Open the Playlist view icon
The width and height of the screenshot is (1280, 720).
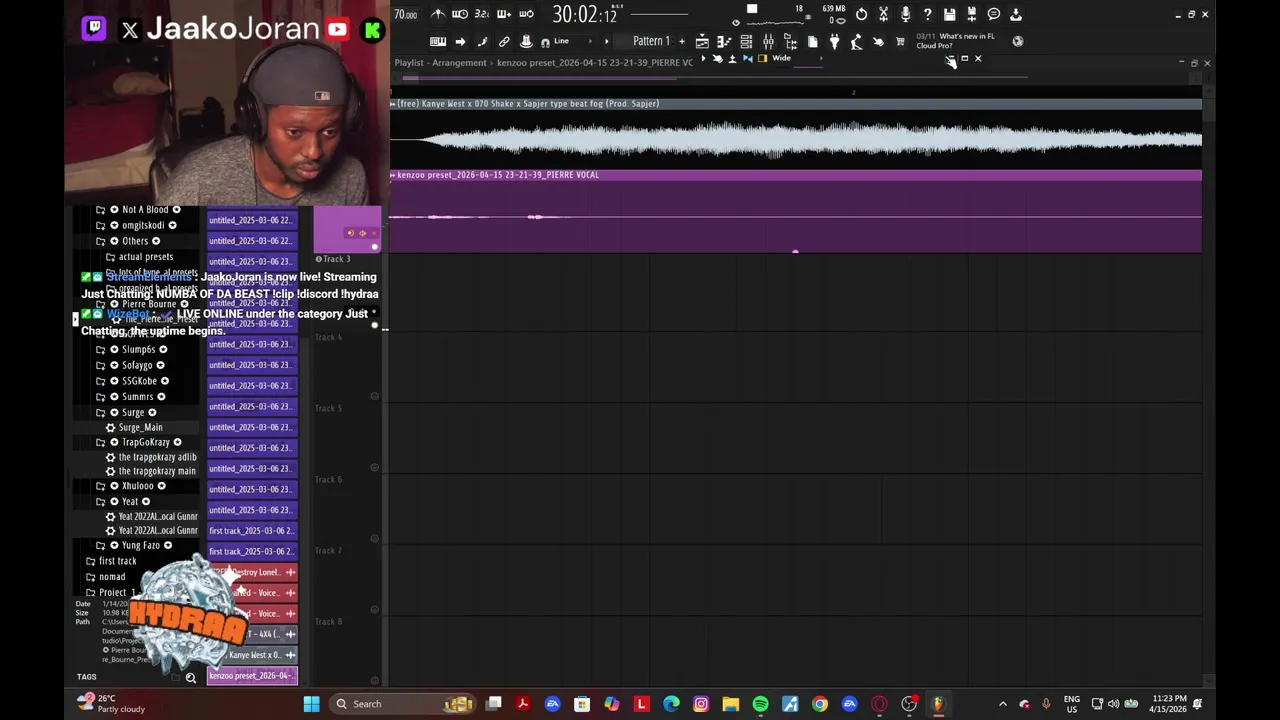coord(702,41)
